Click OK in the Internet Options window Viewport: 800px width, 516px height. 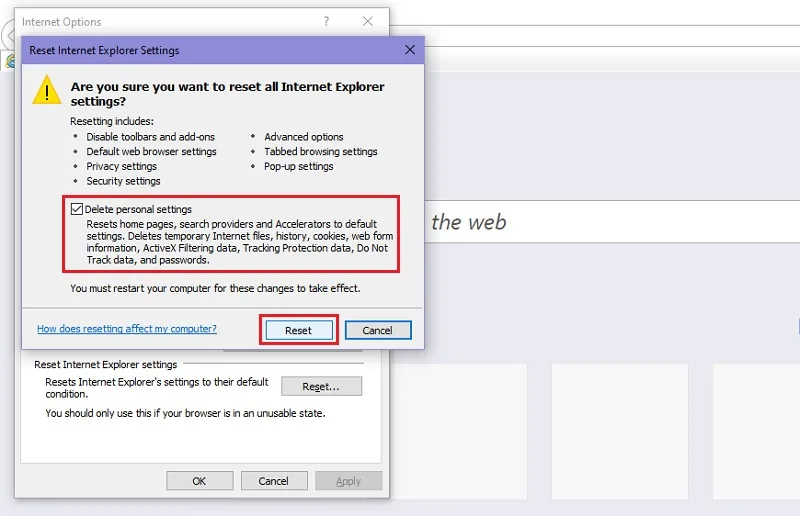click(199, 481)
